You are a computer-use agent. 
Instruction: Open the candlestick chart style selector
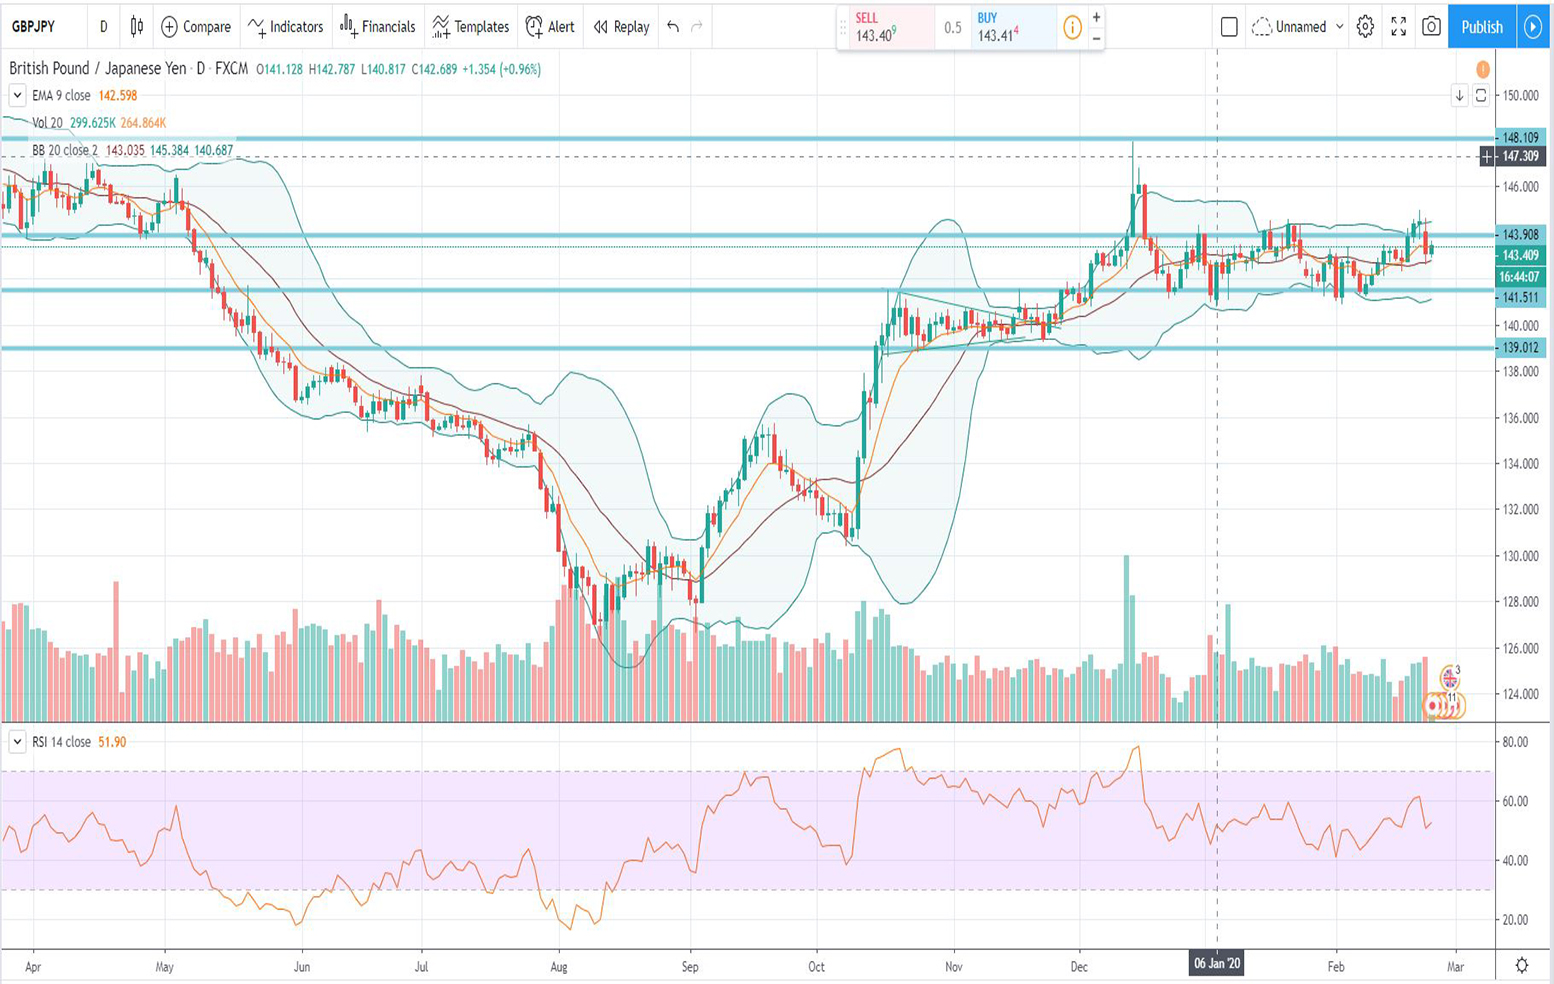pyautogui.click(x=137, y=27)
